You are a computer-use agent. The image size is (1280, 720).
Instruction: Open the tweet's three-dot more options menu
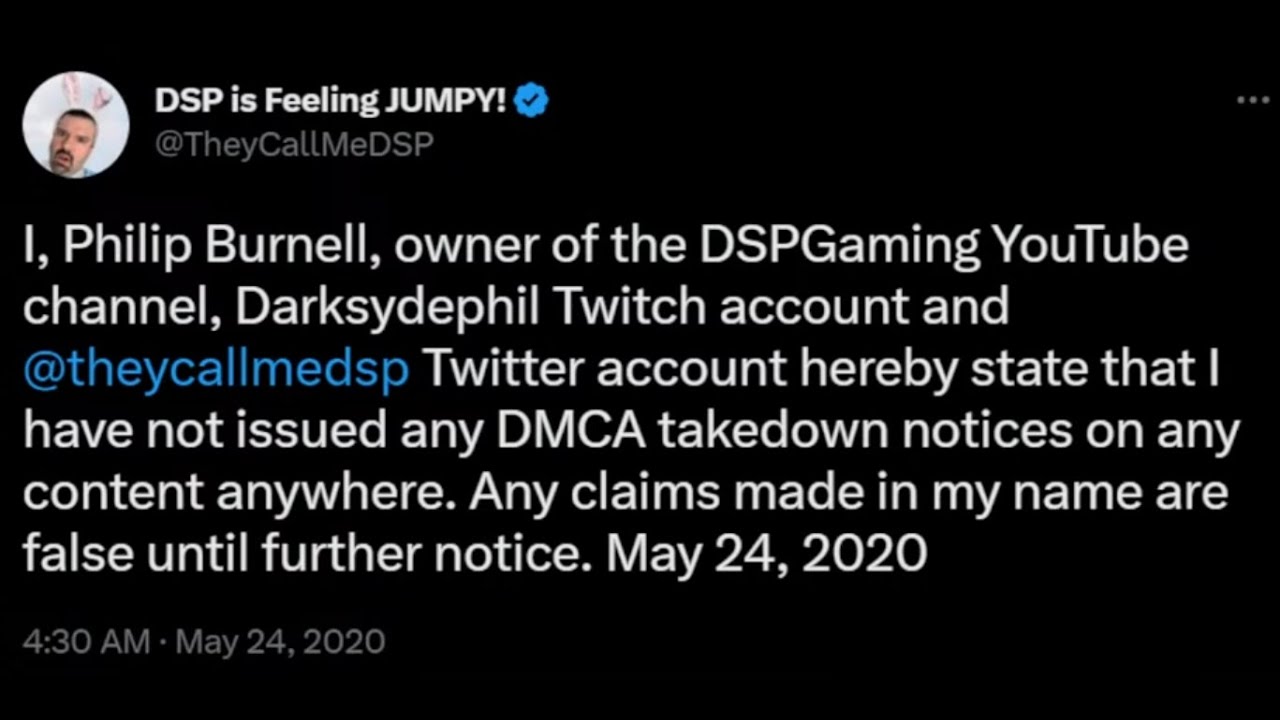click(x=1252, y=101)
